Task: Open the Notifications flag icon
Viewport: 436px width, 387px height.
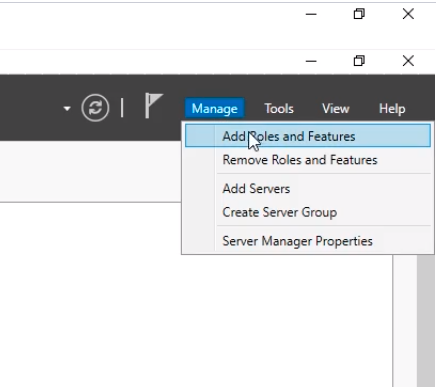Action: 153,106
